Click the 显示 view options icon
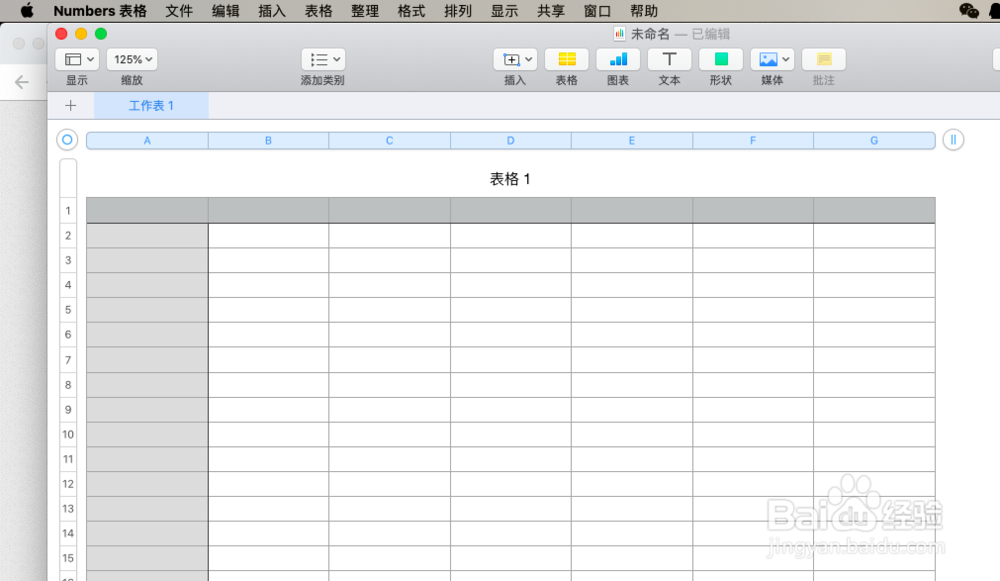 73,58
